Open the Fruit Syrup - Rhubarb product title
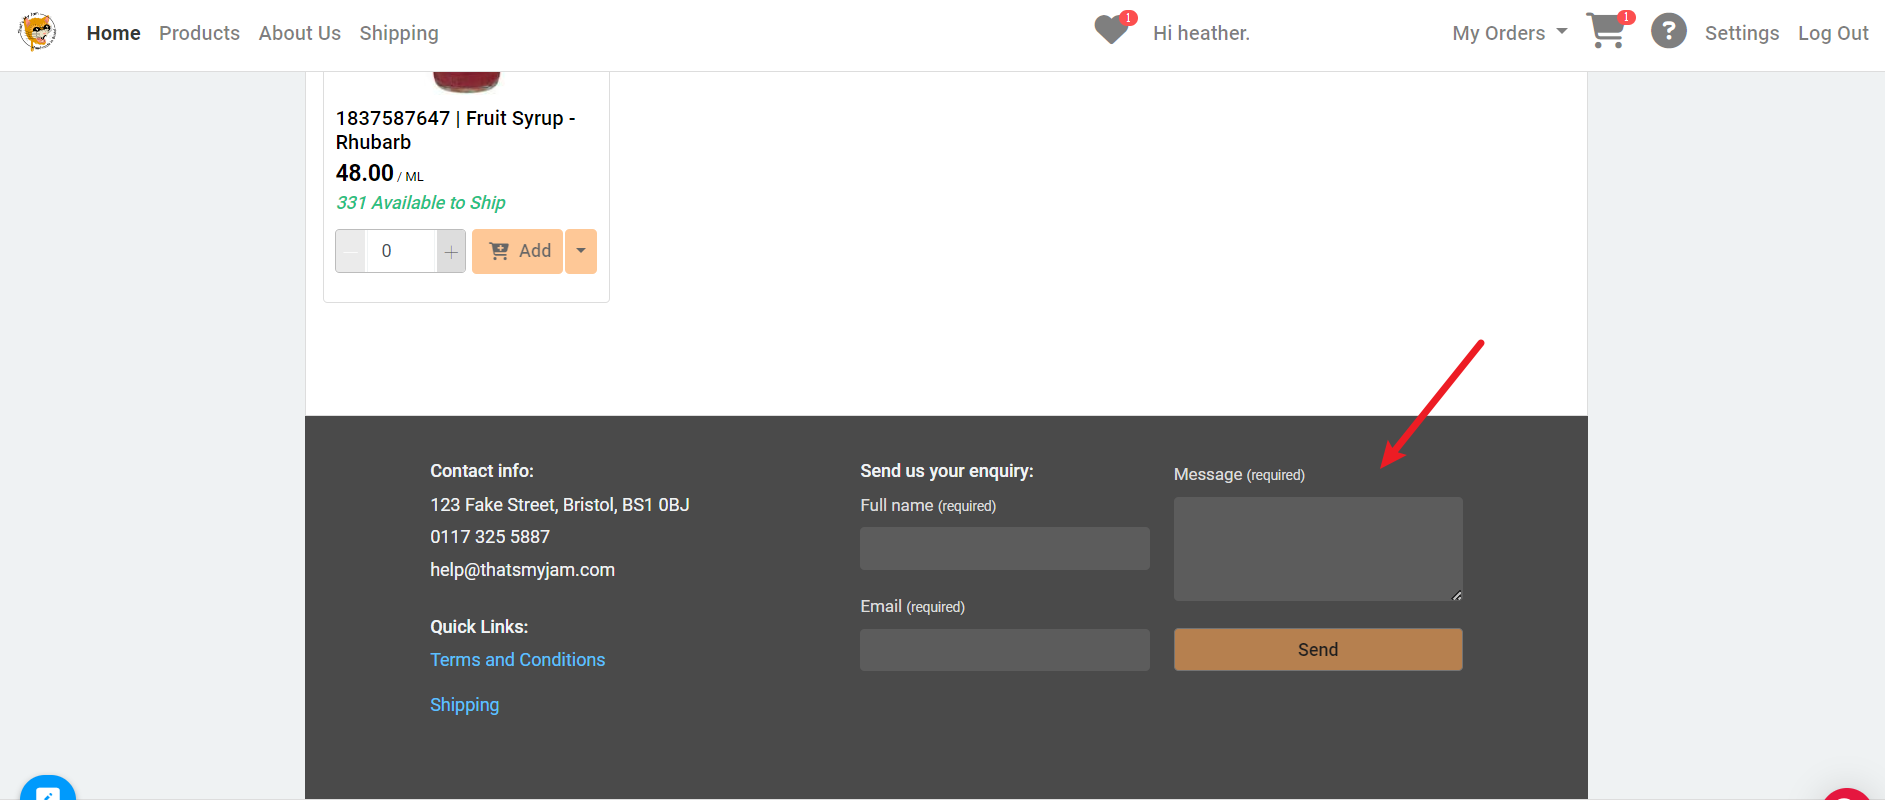 click(456, 130)
